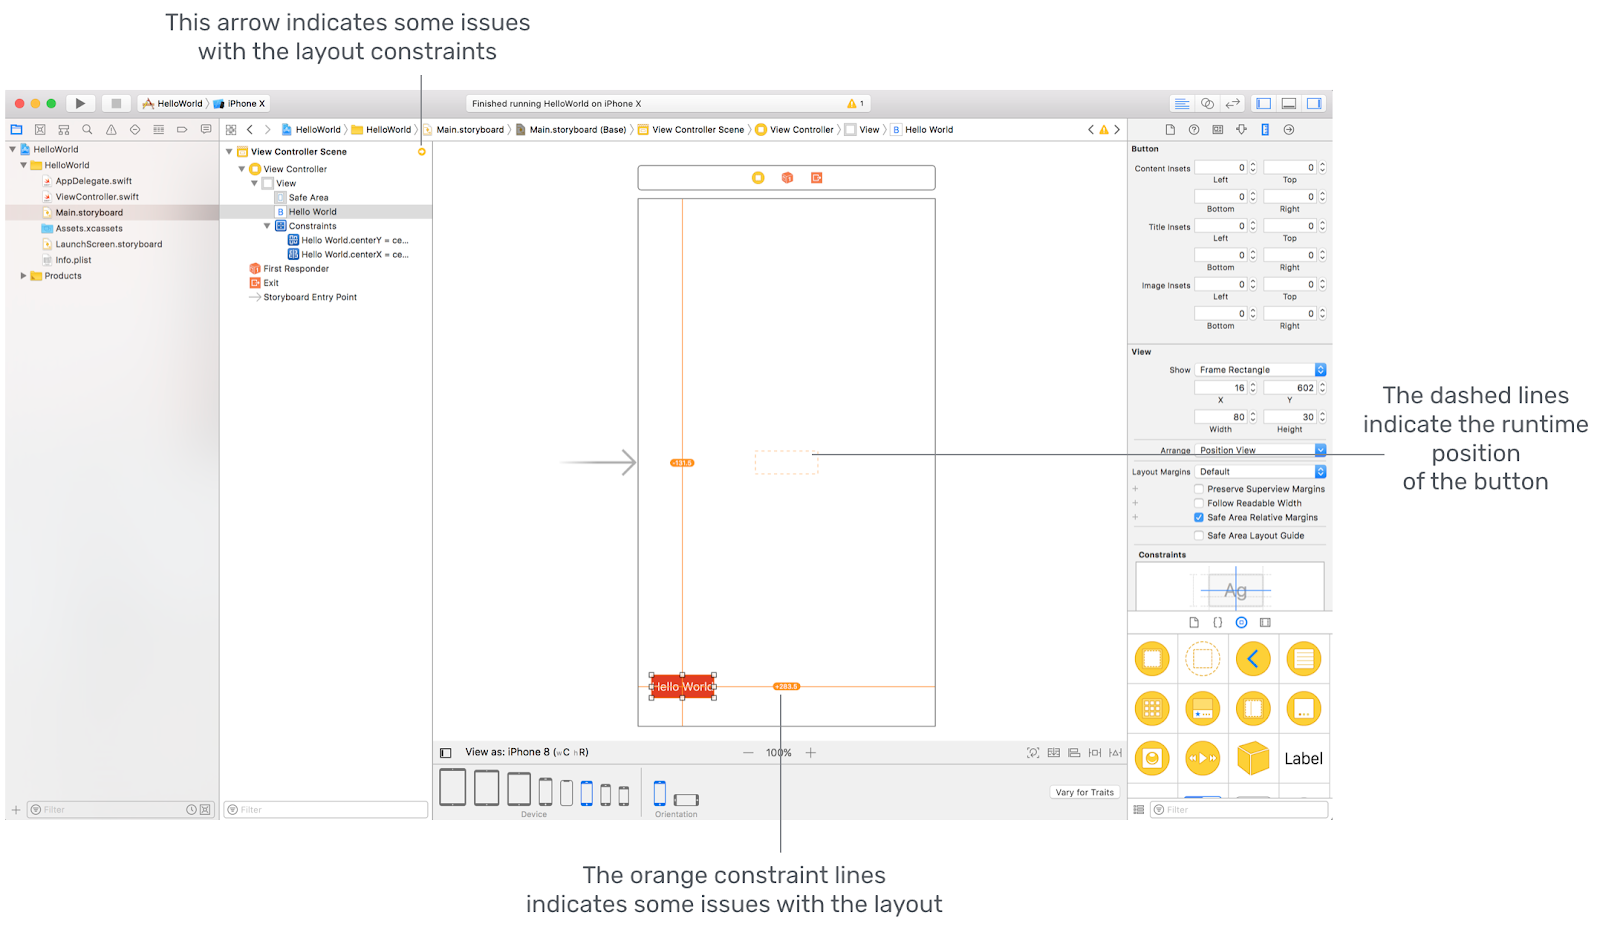Viewport: 1600px width, 927px height.
Task: Show the breakpoint navigator tab icon
Action: click(x=182, y=129)
